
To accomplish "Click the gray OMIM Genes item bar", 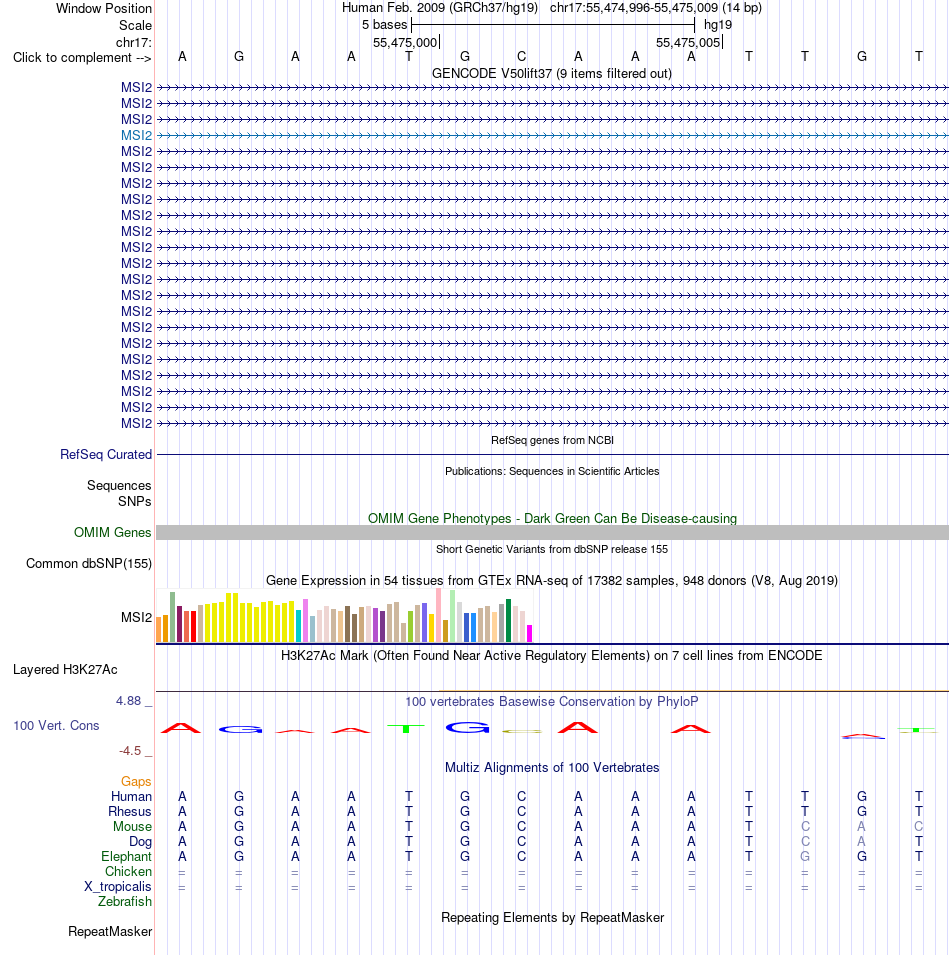I will coord(552,532).
